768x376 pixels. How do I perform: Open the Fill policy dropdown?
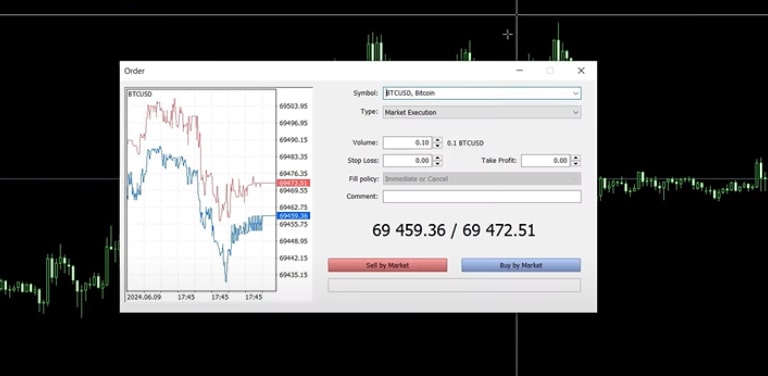(x=482, y=179)
